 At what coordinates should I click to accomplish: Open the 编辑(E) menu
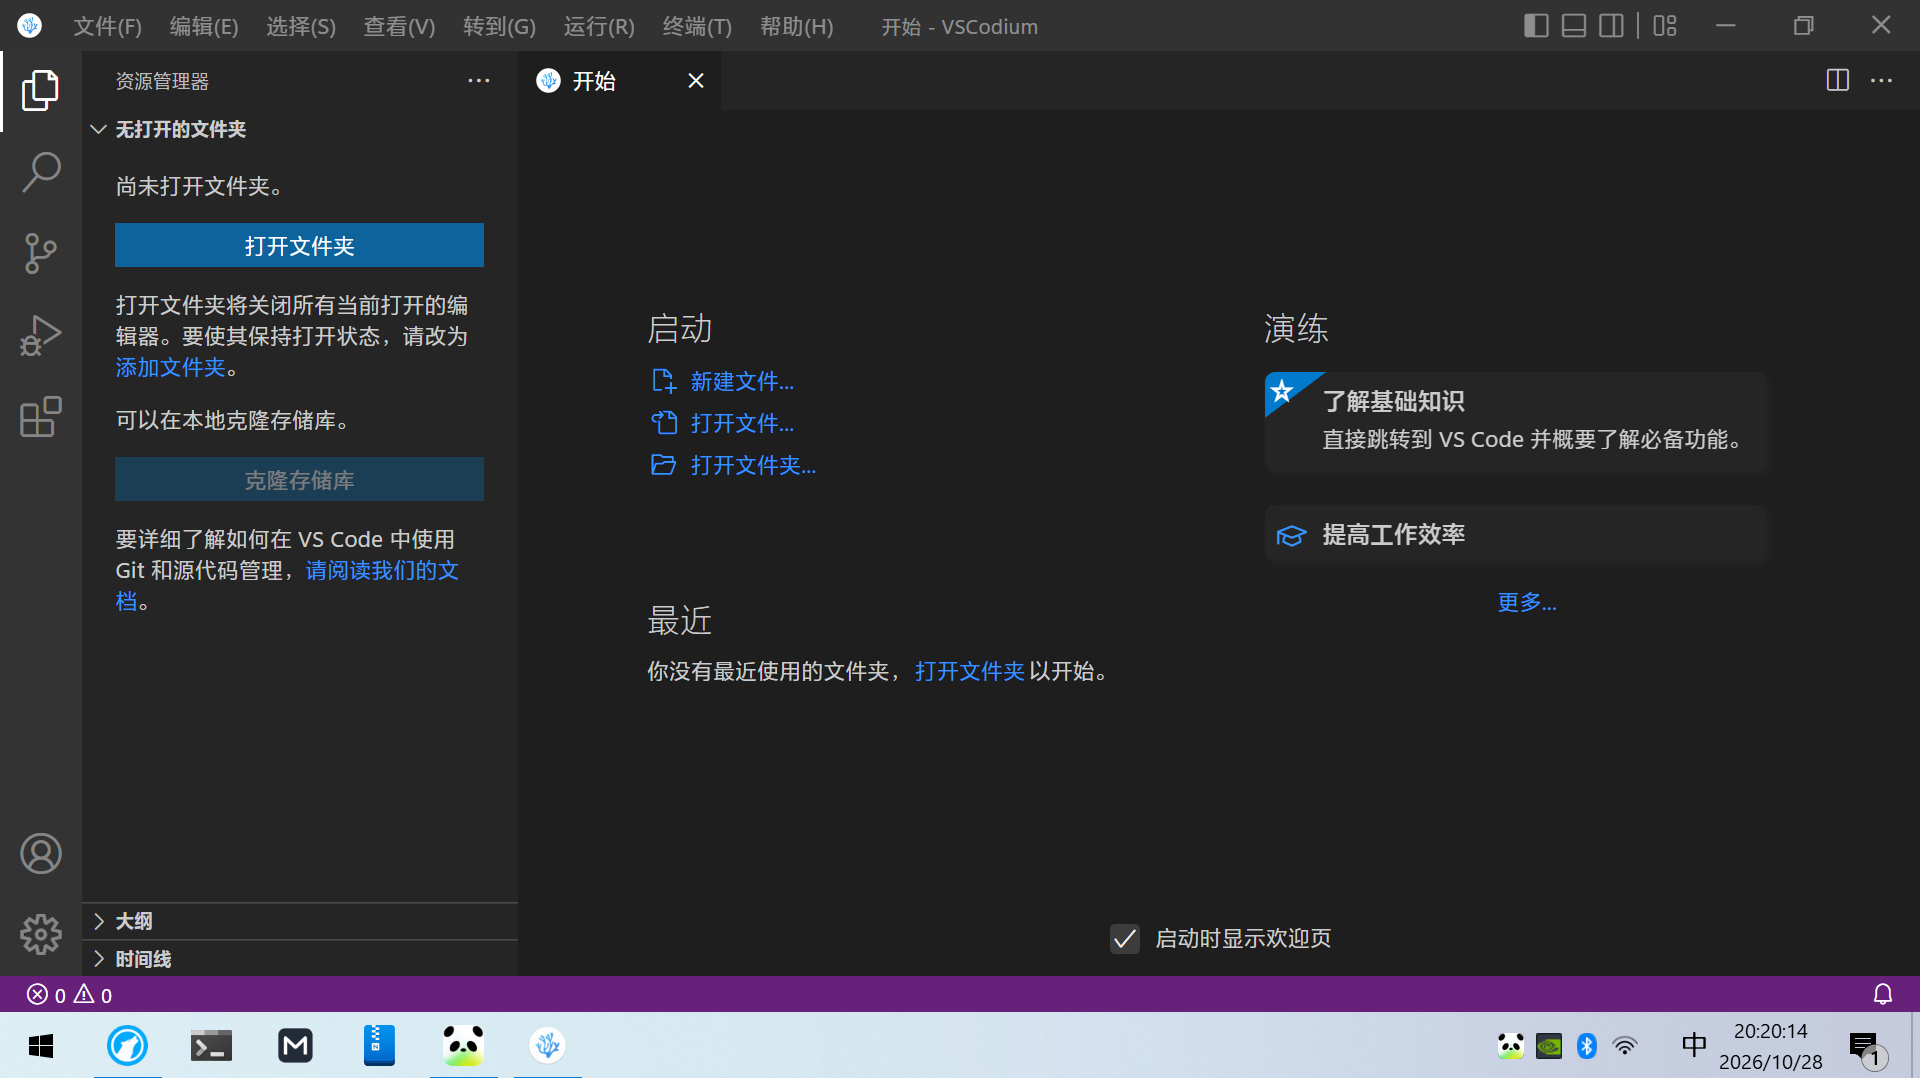(204, 26)
